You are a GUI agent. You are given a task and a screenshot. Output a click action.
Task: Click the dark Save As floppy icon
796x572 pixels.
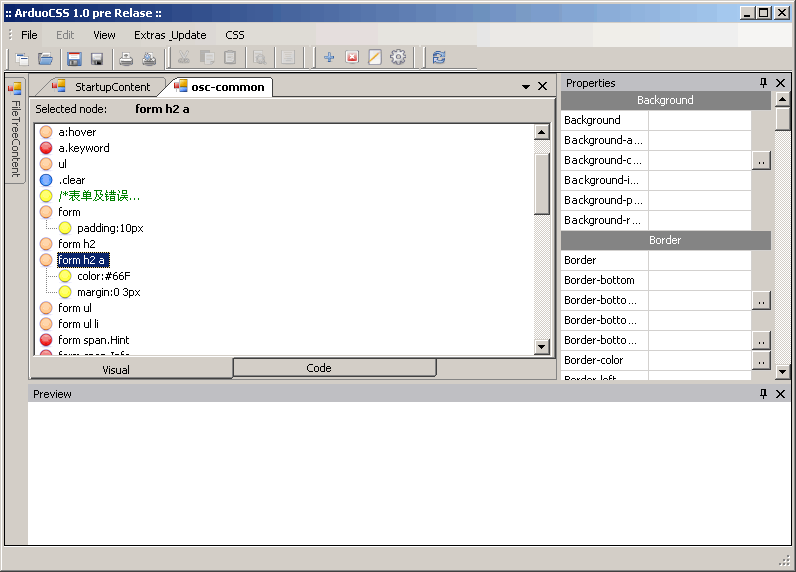(97, 58)
